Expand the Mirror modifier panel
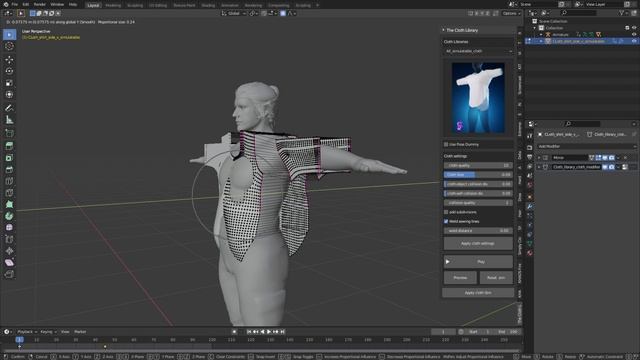This screenshot has width=640, height=360. click(539, 158)
